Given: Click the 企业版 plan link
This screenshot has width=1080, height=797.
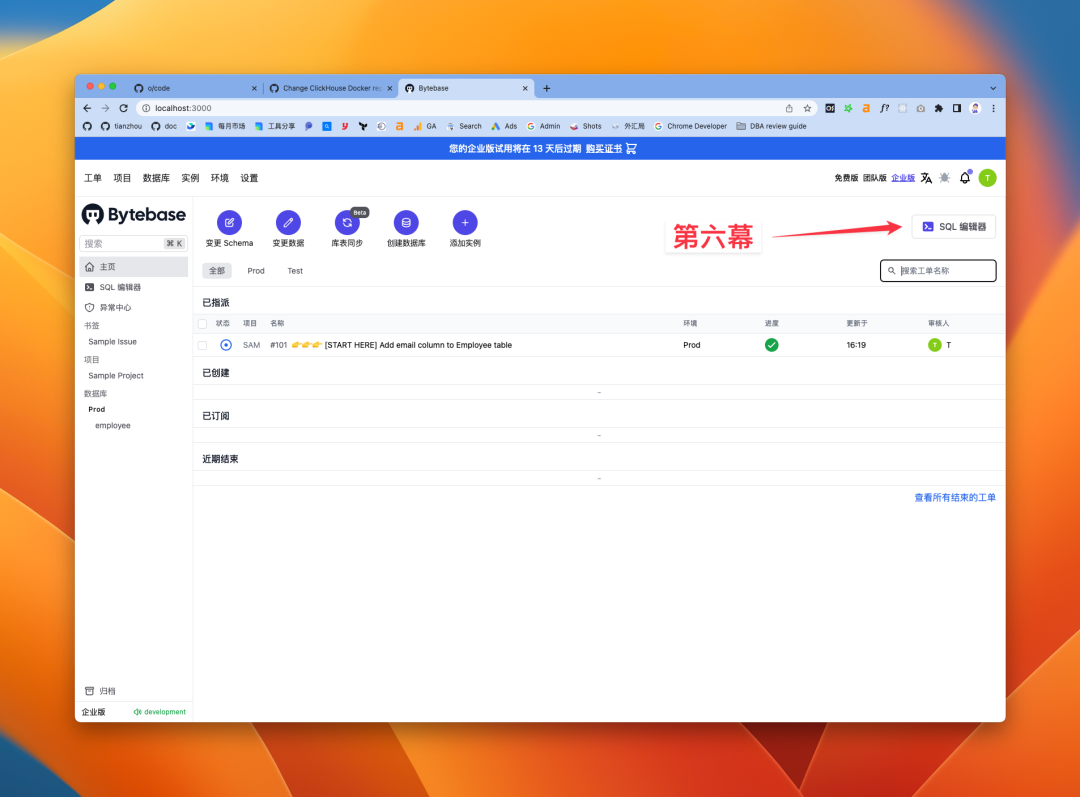Looking at the screenshot, I should pos(903,178).
